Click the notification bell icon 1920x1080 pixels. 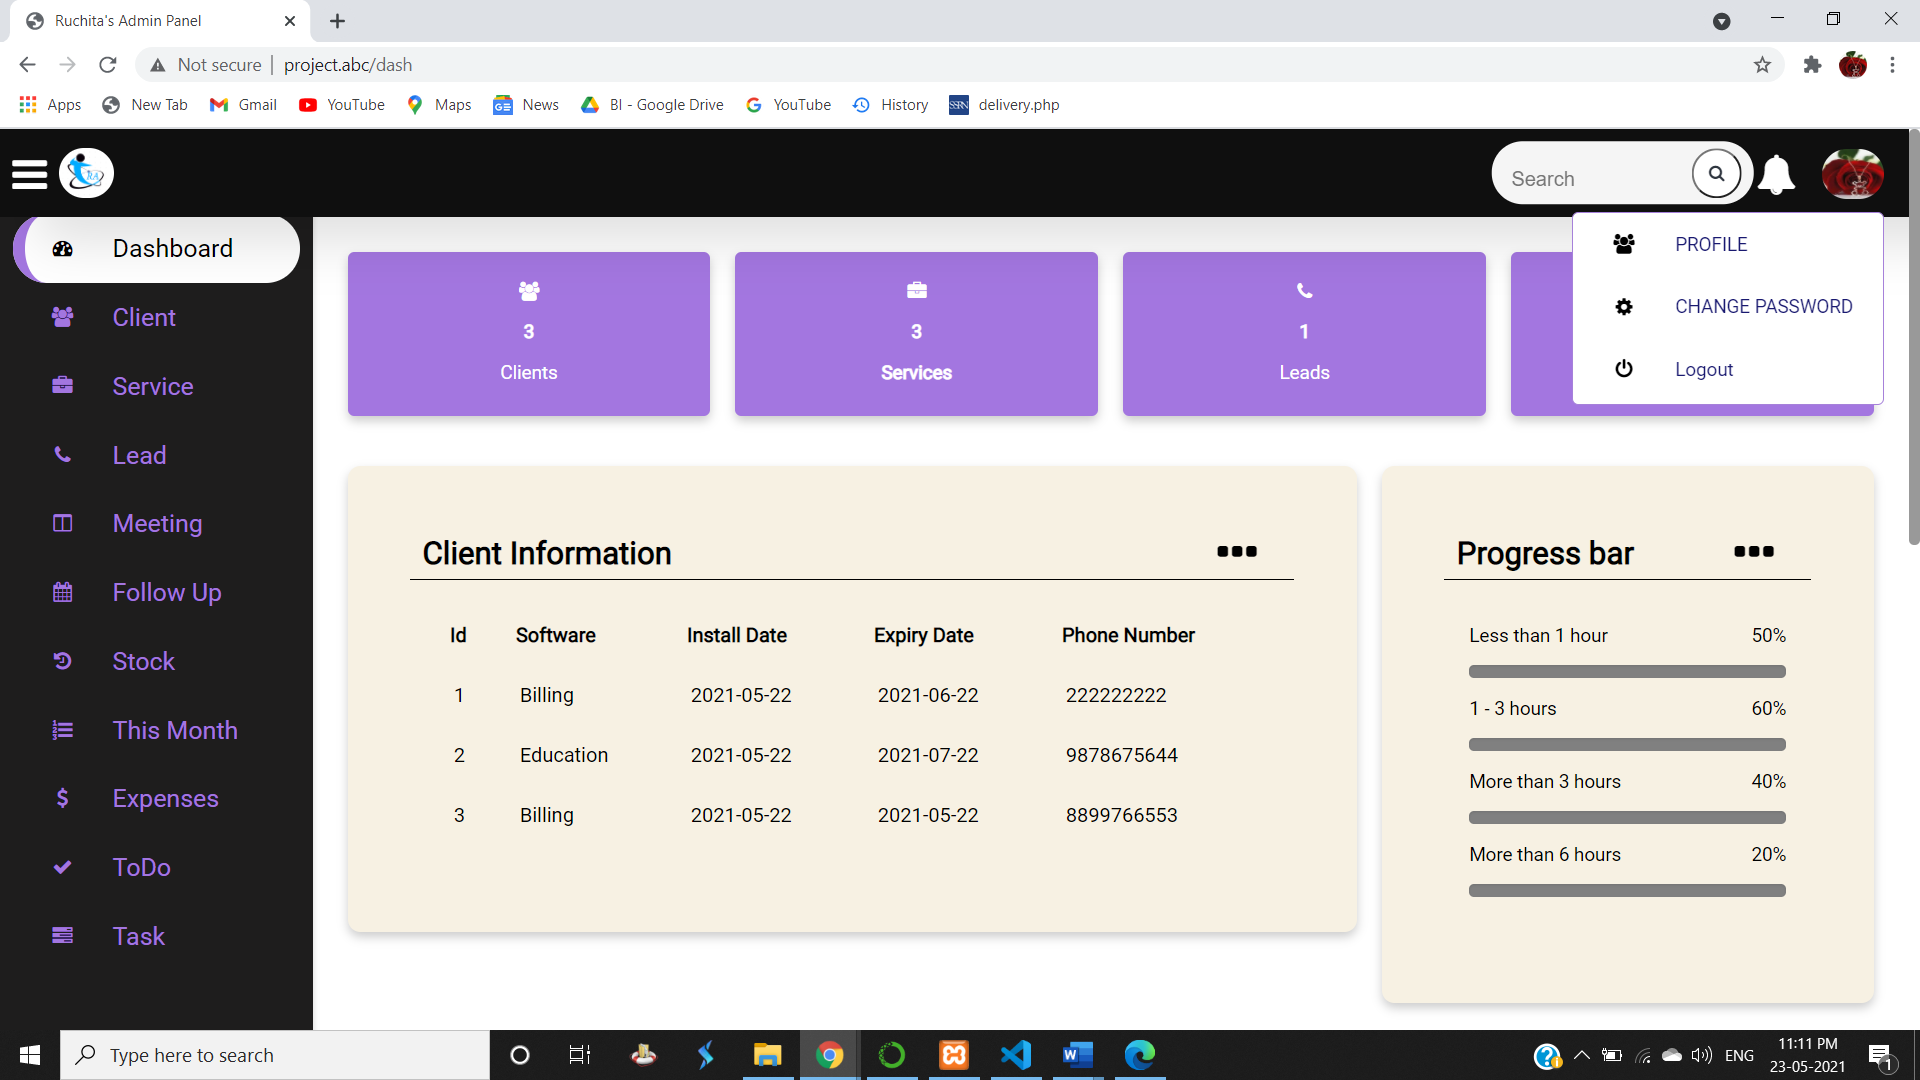(x=1776, y=175)
